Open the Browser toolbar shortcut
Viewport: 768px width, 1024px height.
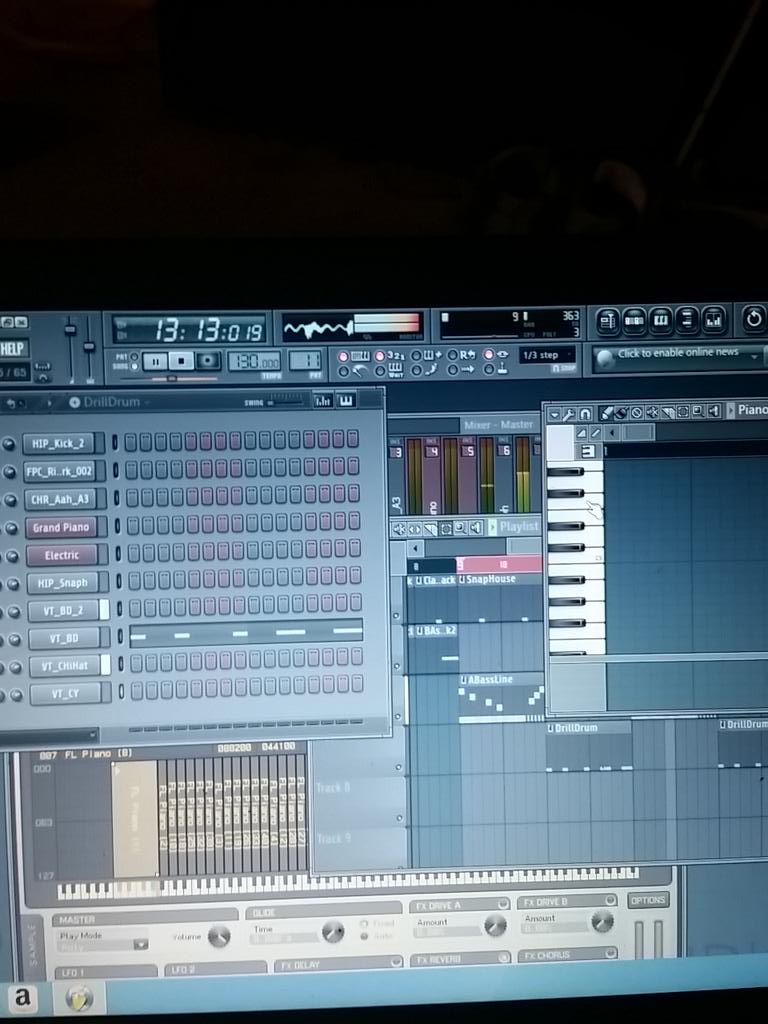686,320
